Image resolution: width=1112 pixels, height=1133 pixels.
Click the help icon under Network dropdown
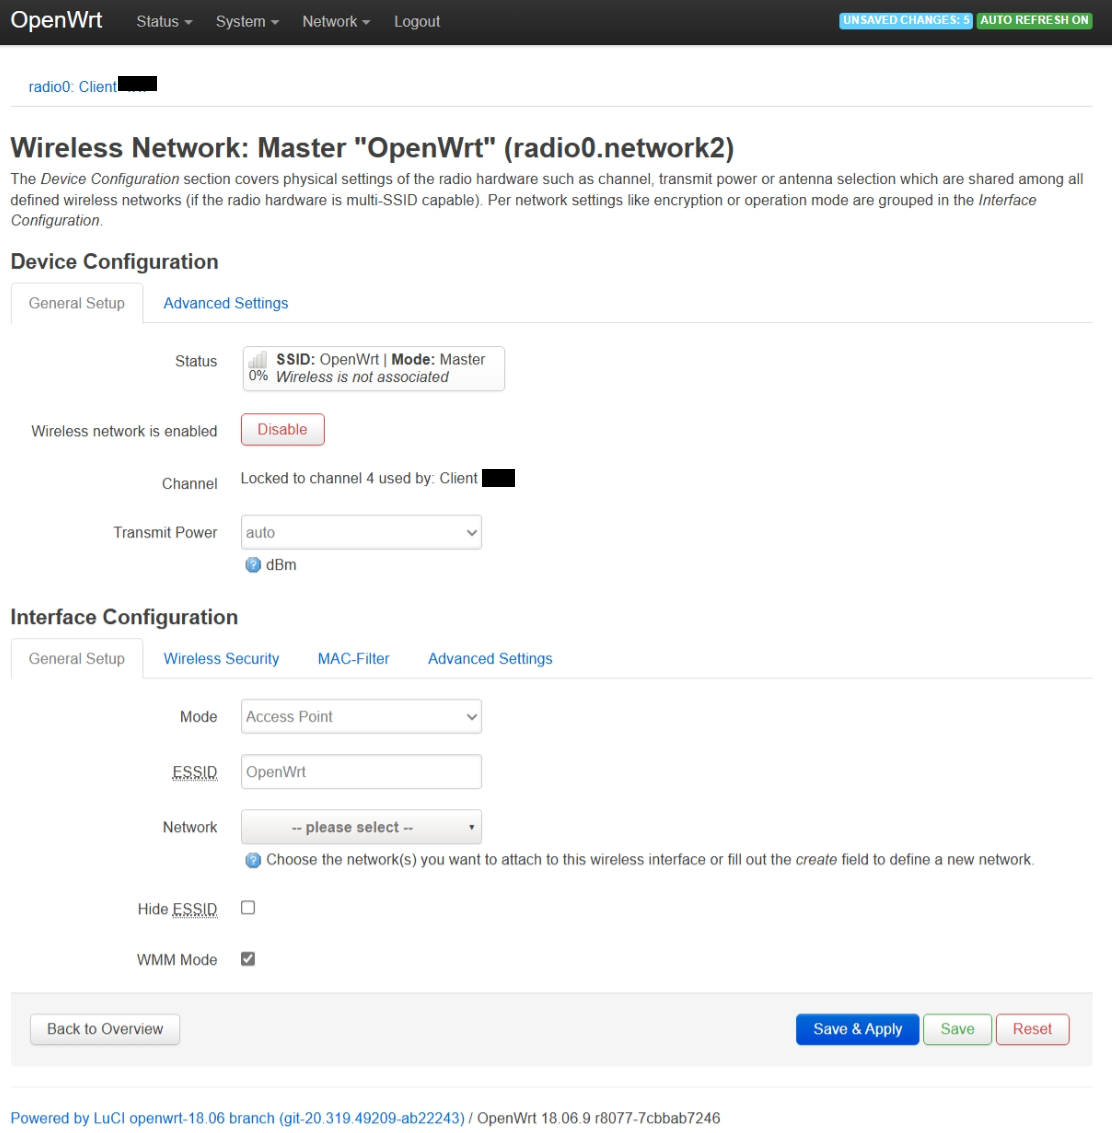[253, 860]
